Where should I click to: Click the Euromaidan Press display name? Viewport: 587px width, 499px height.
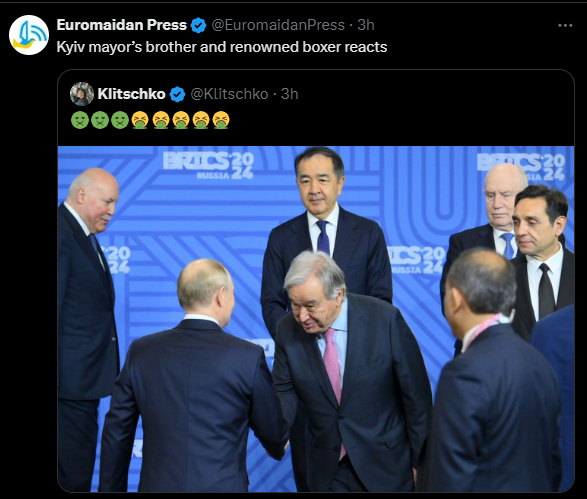(x=122, y=25)
